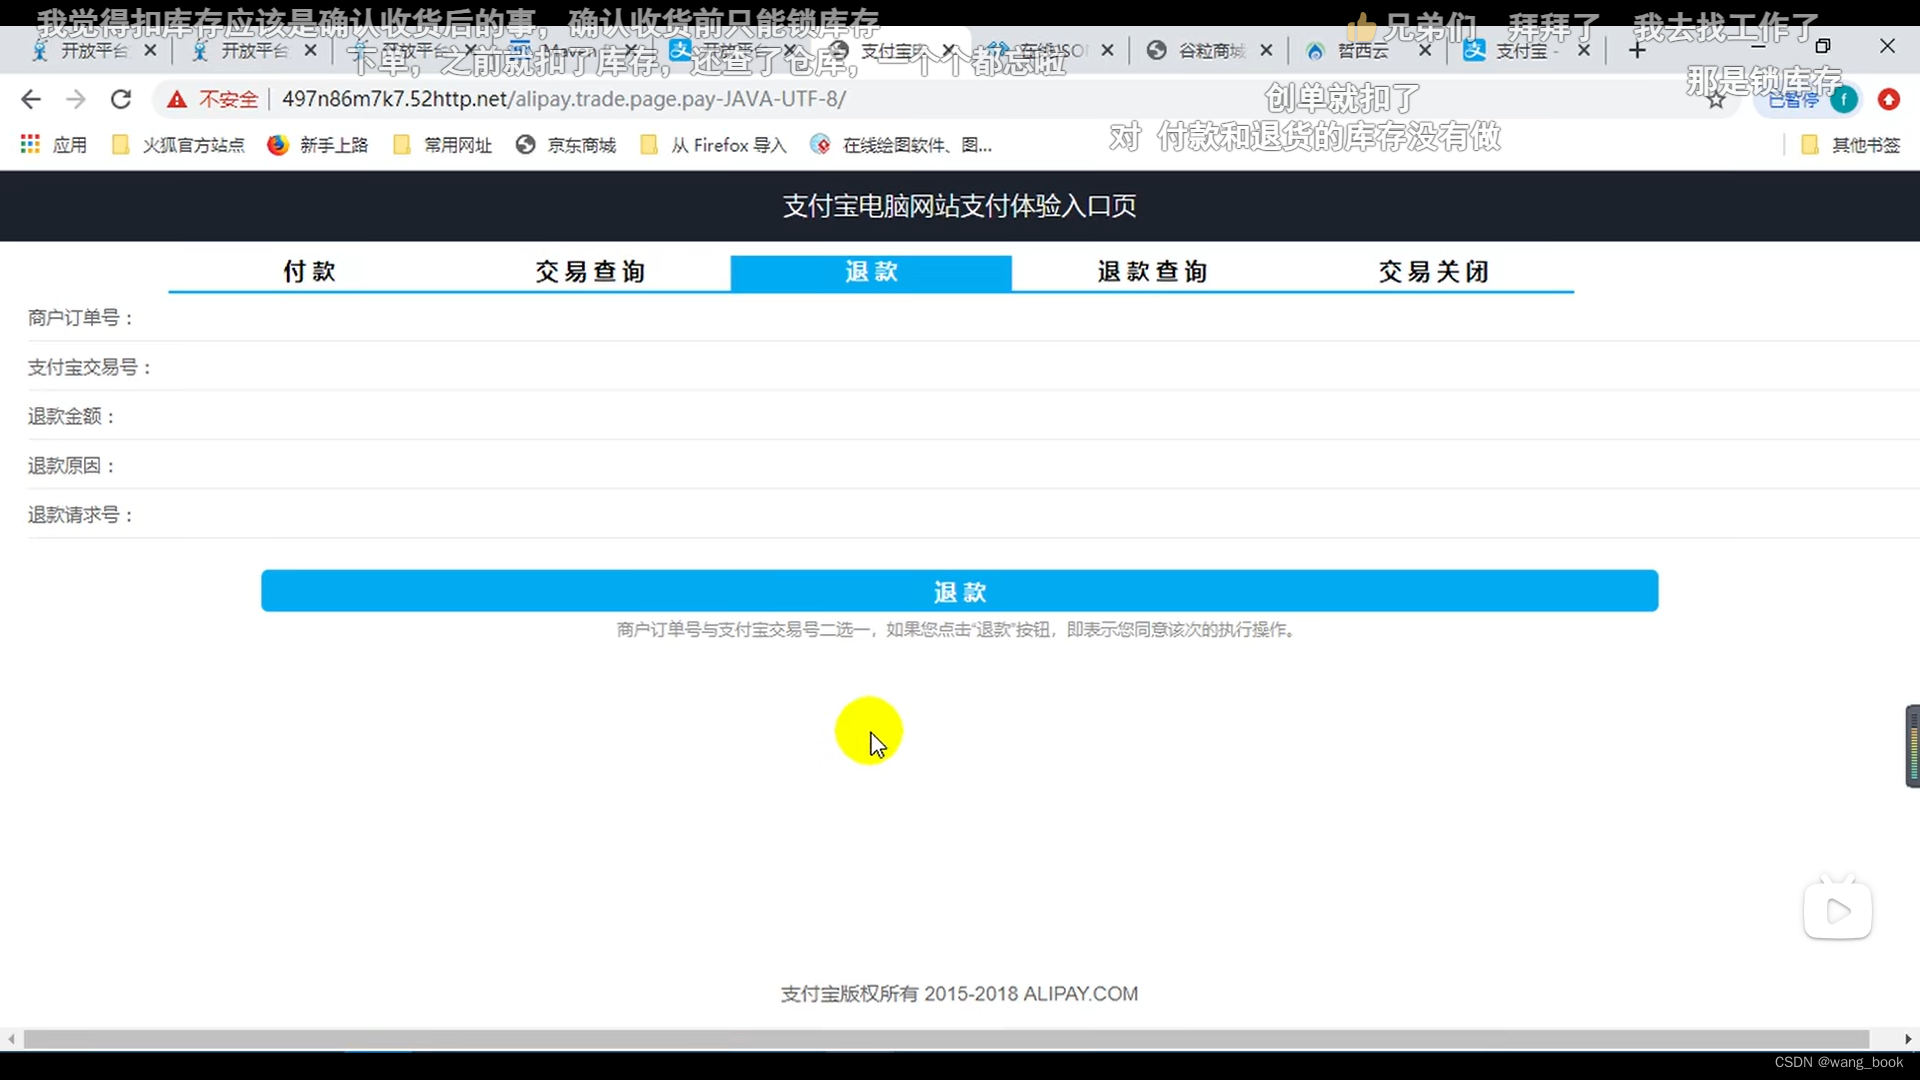The image size is (1920, 1080).
Task: Select the 退款查询 page tab
Action: click(1152, 272)
